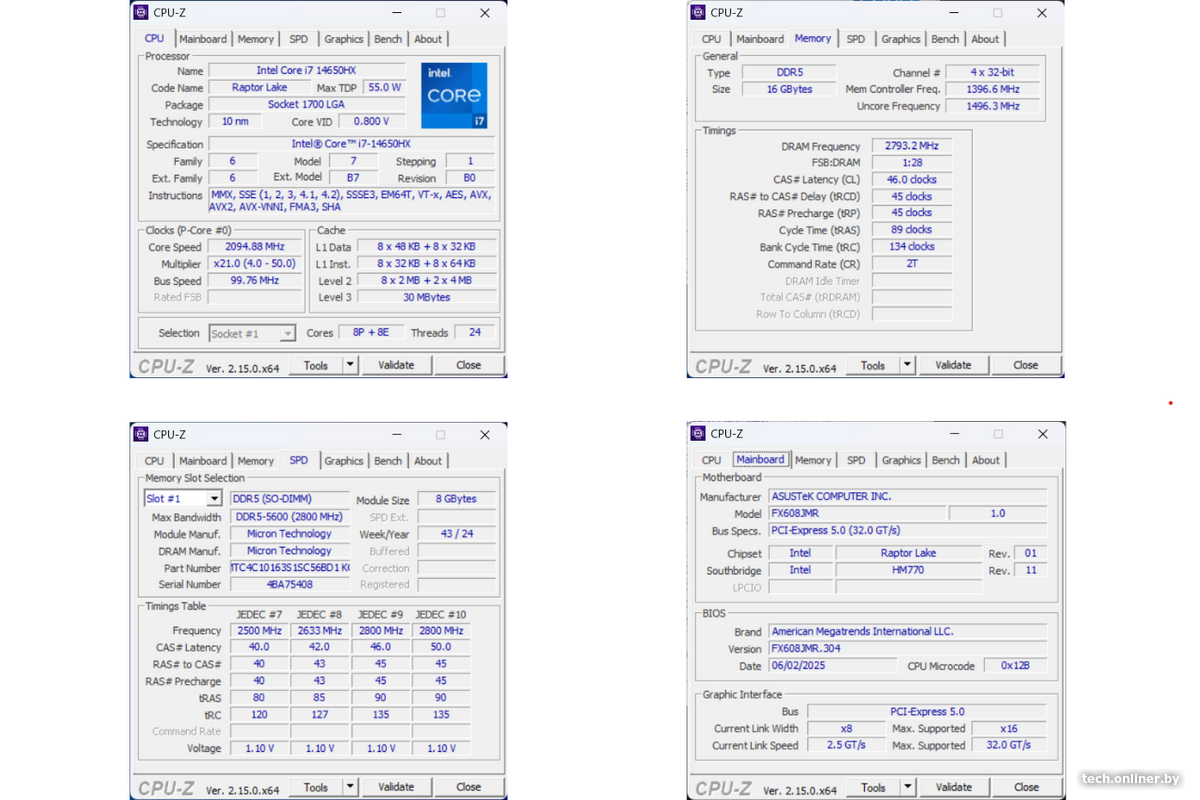Open the Slot #1 memory slot dropdown
This screenshot has width=1200, height=800.
(x=214, y=499)
